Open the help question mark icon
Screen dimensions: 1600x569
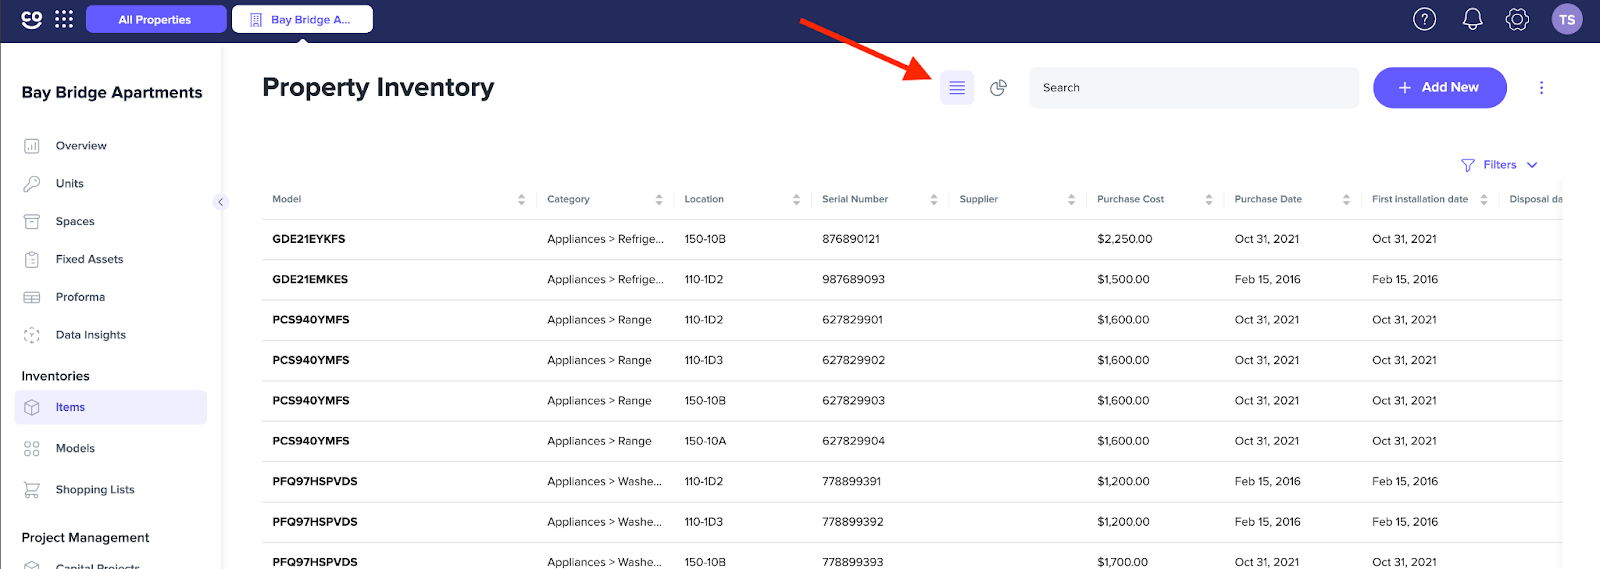coord(1424,19)
